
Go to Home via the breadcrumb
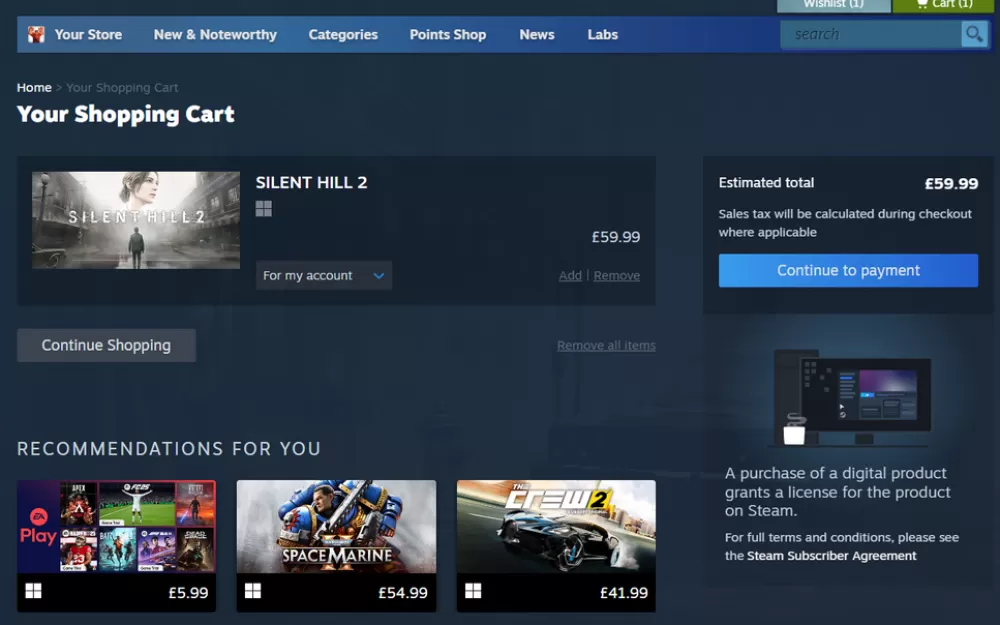34,87
